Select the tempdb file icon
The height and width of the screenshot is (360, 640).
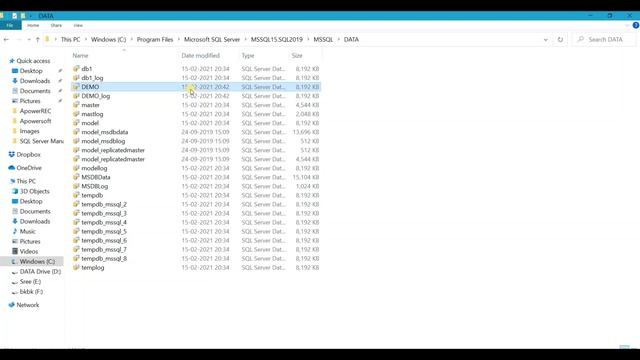pyautogui.click(x=76, y=195)
